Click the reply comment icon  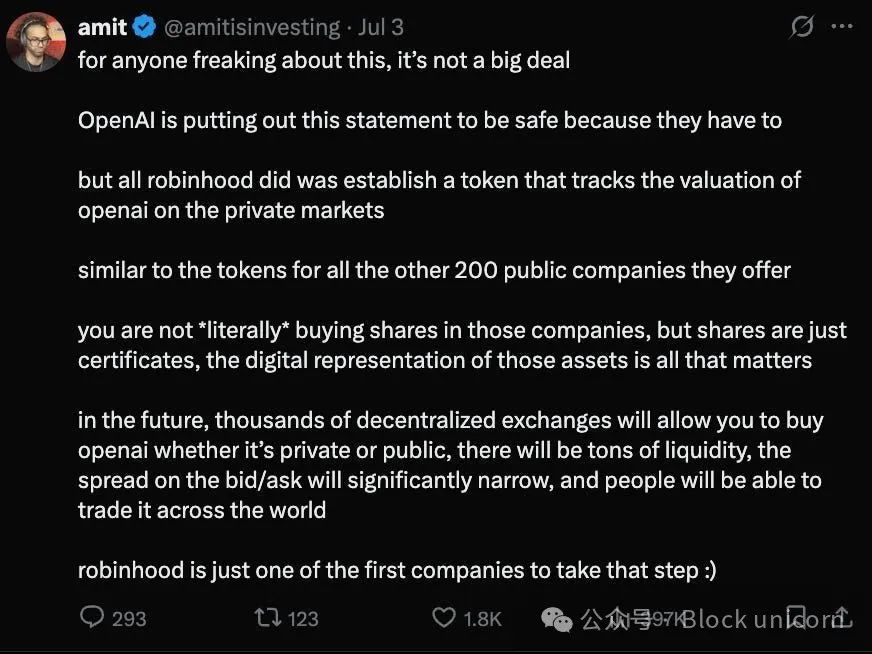(92, 618)
